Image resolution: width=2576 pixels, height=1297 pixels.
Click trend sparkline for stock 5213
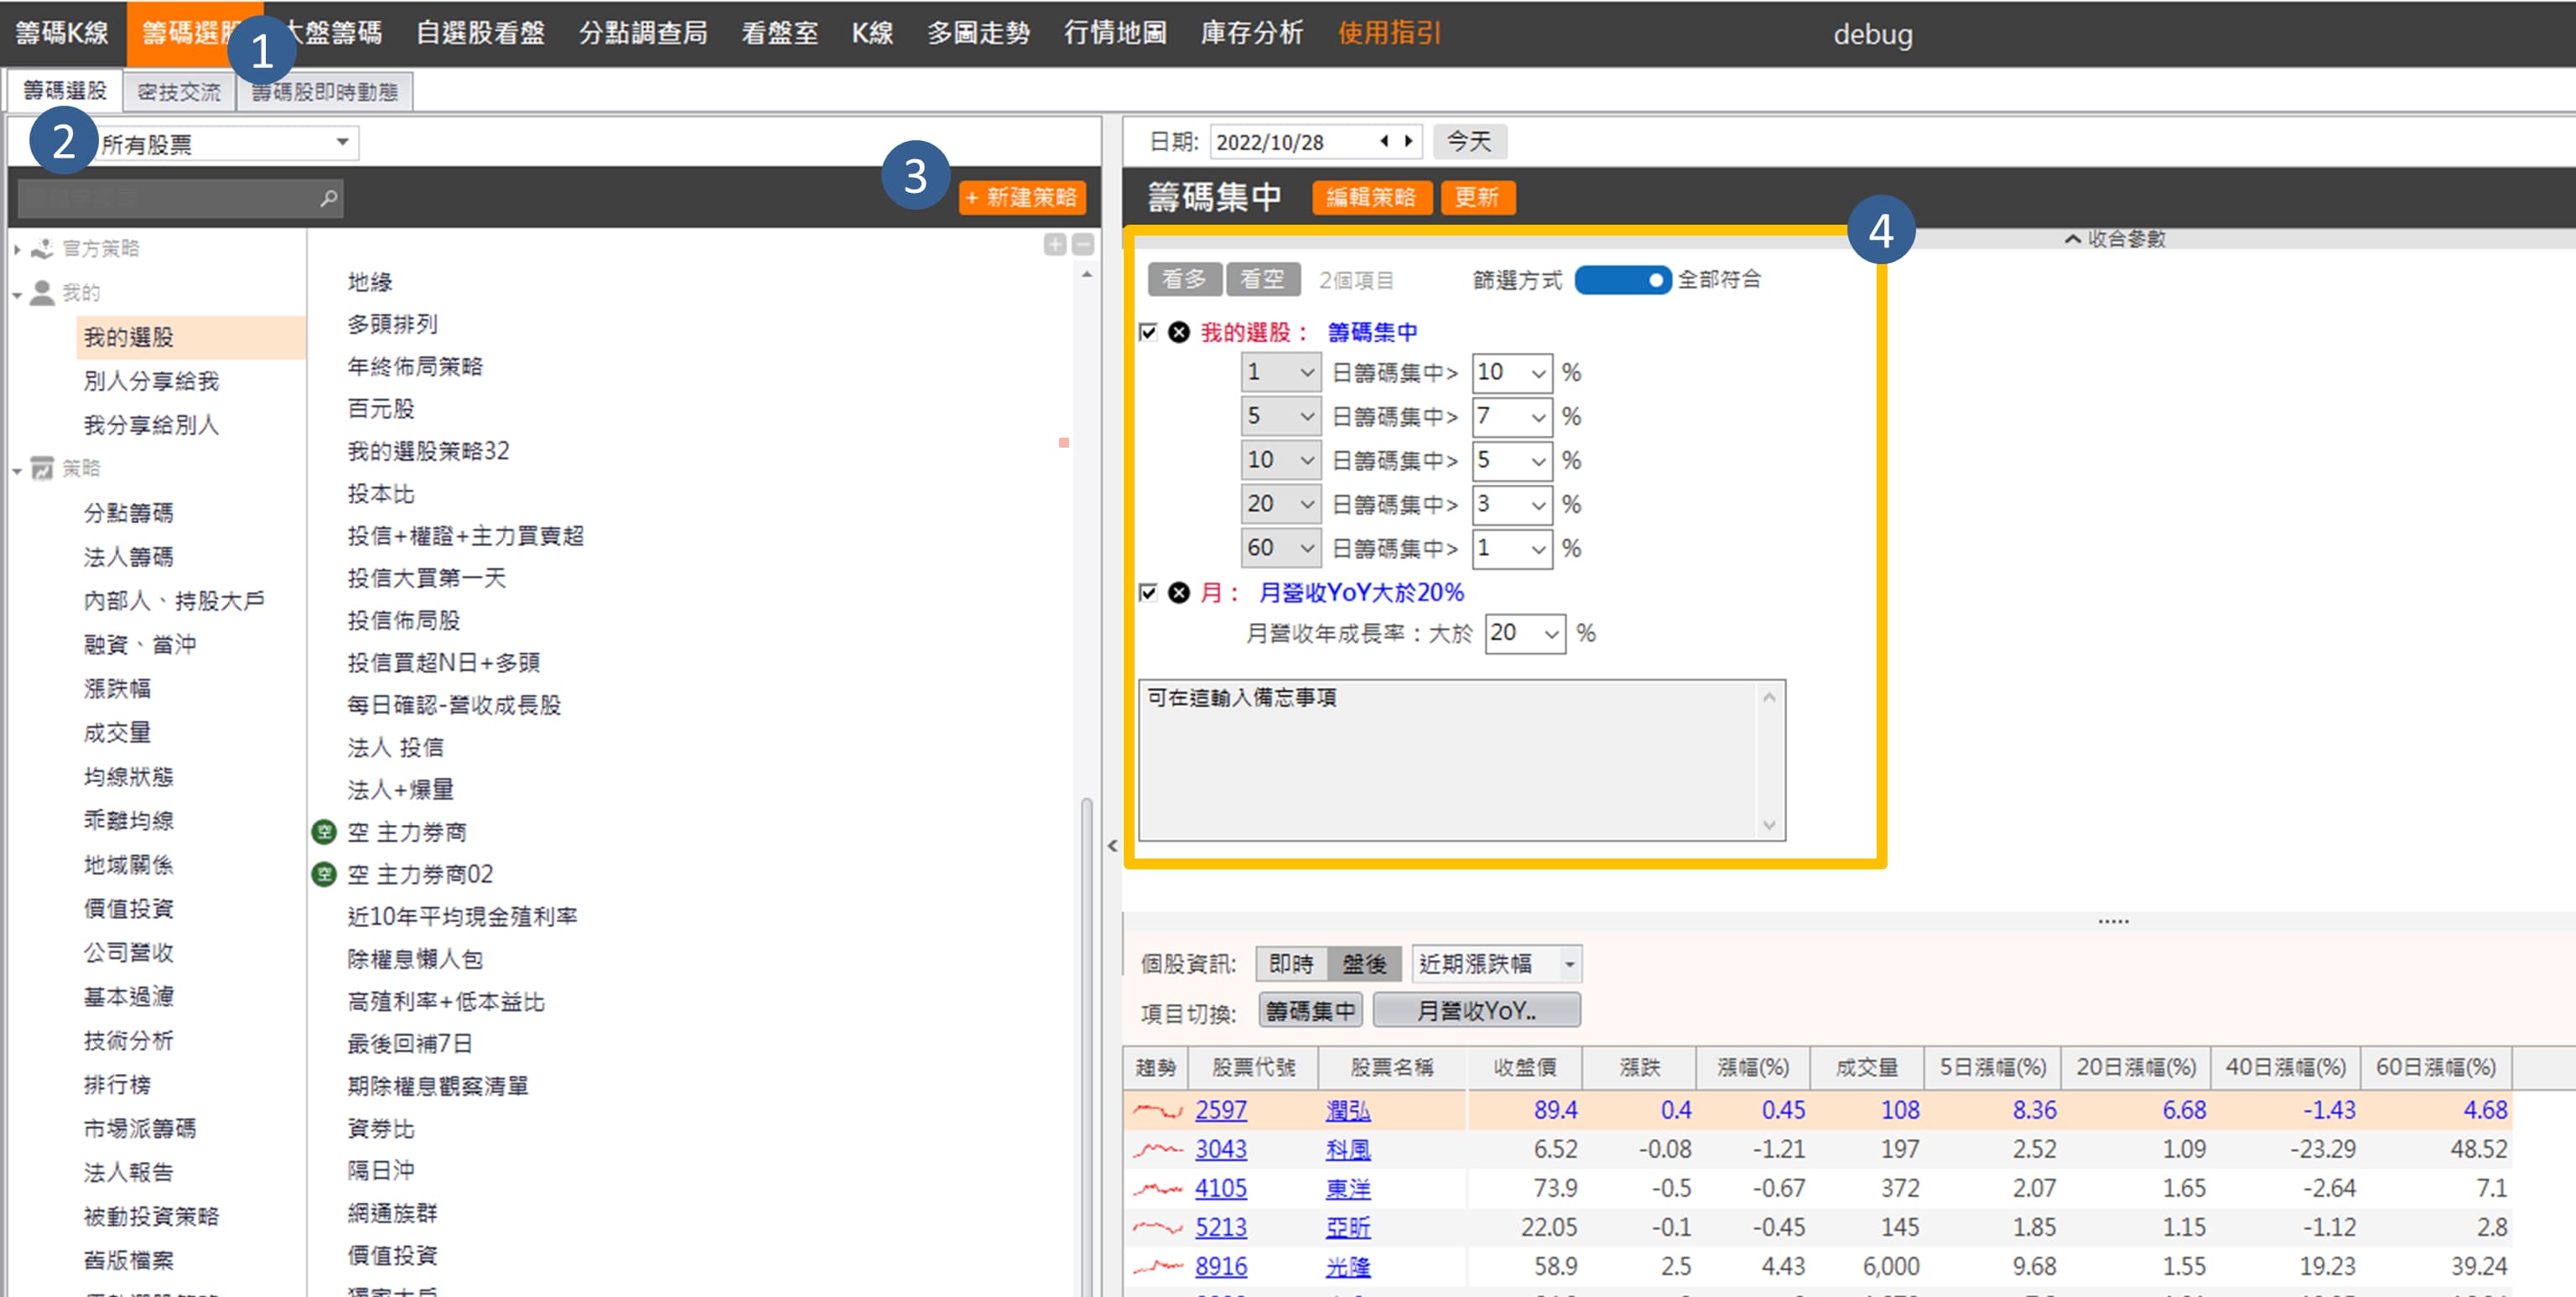[1157, 1227]
